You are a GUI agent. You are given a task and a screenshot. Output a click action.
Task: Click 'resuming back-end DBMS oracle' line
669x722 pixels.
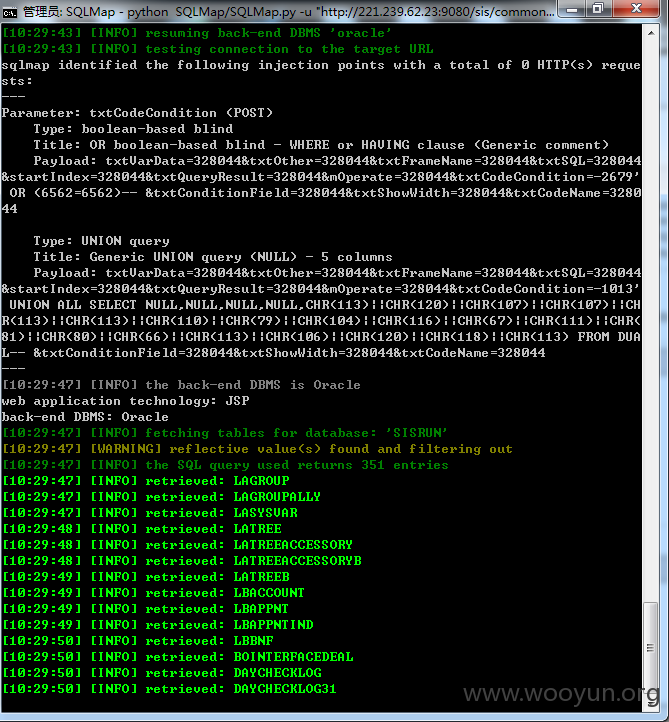197,33
